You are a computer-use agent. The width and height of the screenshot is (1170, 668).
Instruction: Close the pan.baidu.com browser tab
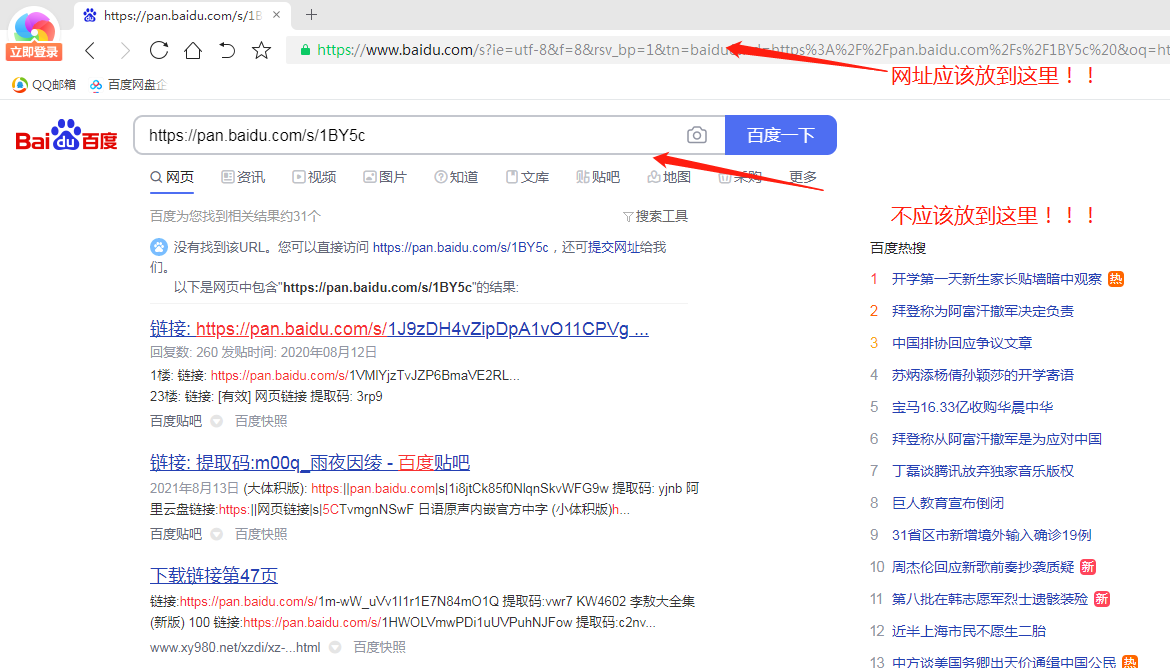[x=277, y=14]
